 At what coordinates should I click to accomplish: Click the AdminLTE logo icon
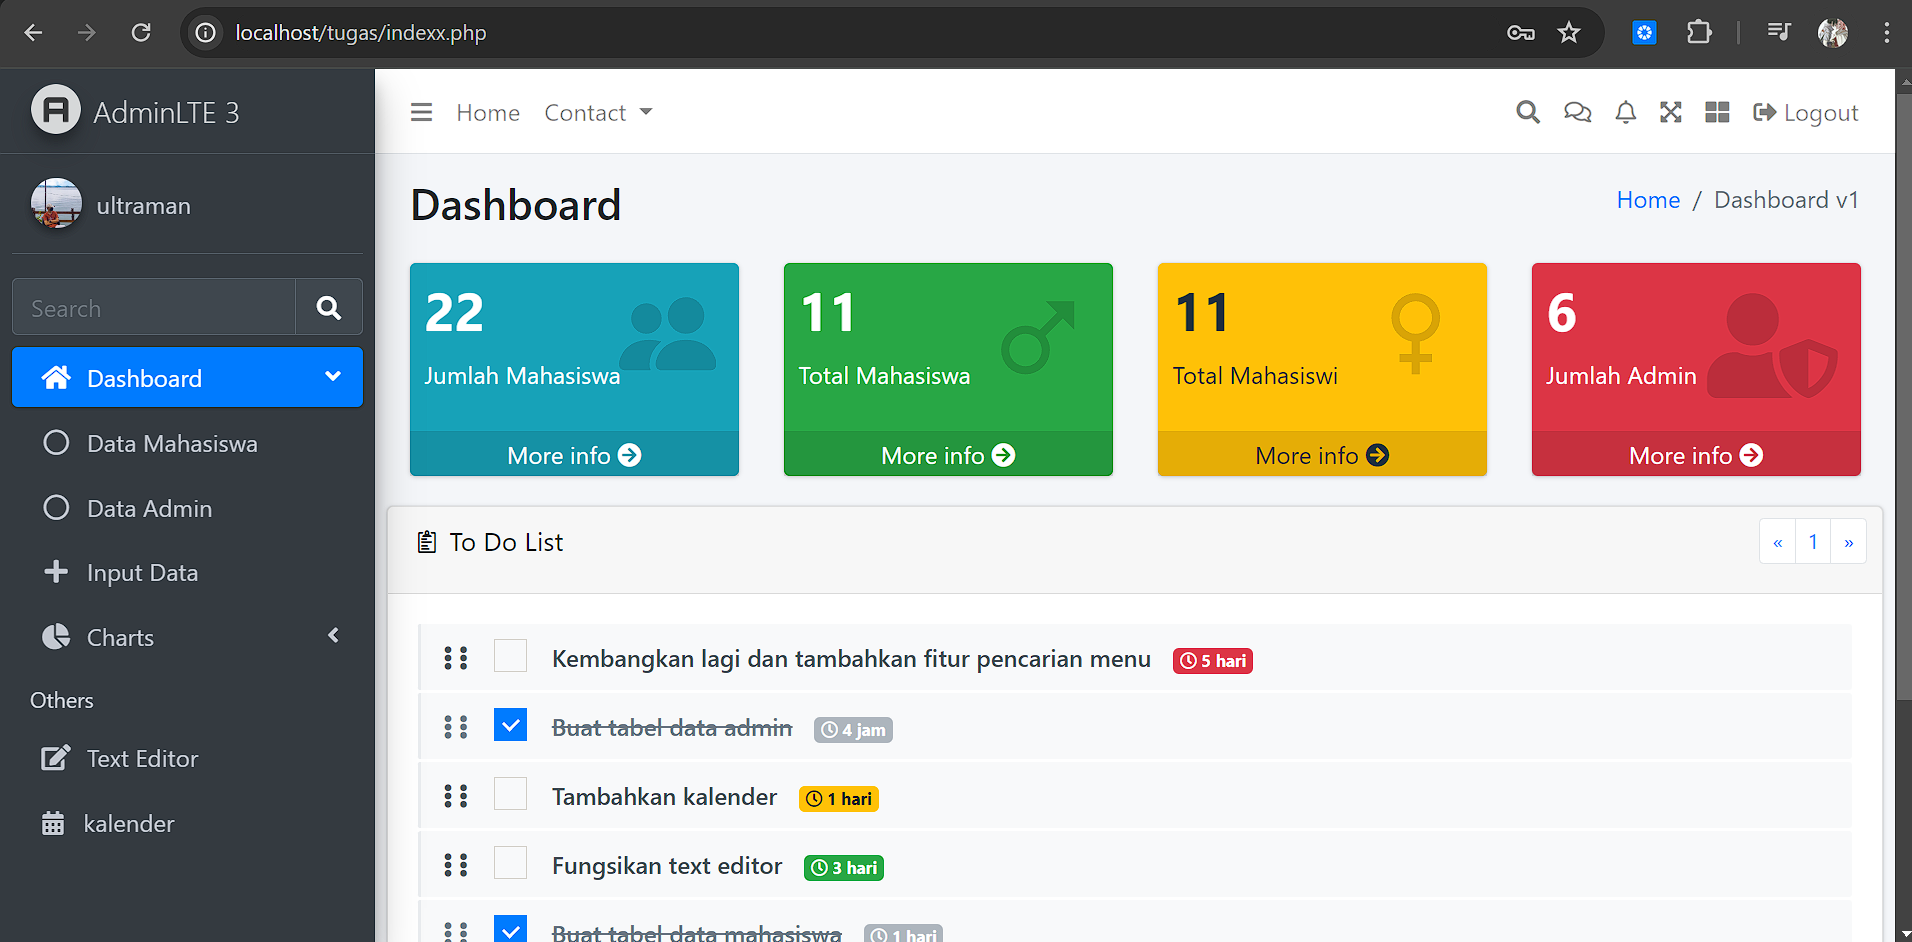pyautogui.click(x=56, y=110)
